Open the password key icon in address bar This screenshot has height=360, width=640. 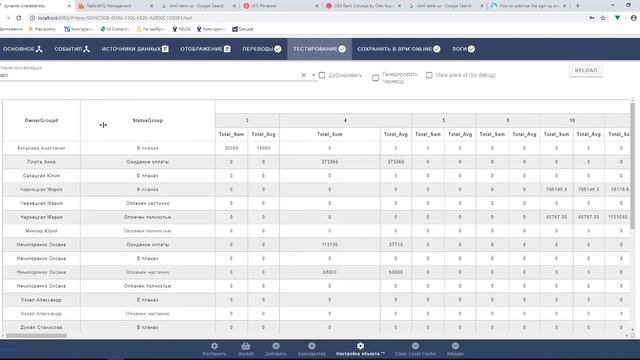(591, 18)
